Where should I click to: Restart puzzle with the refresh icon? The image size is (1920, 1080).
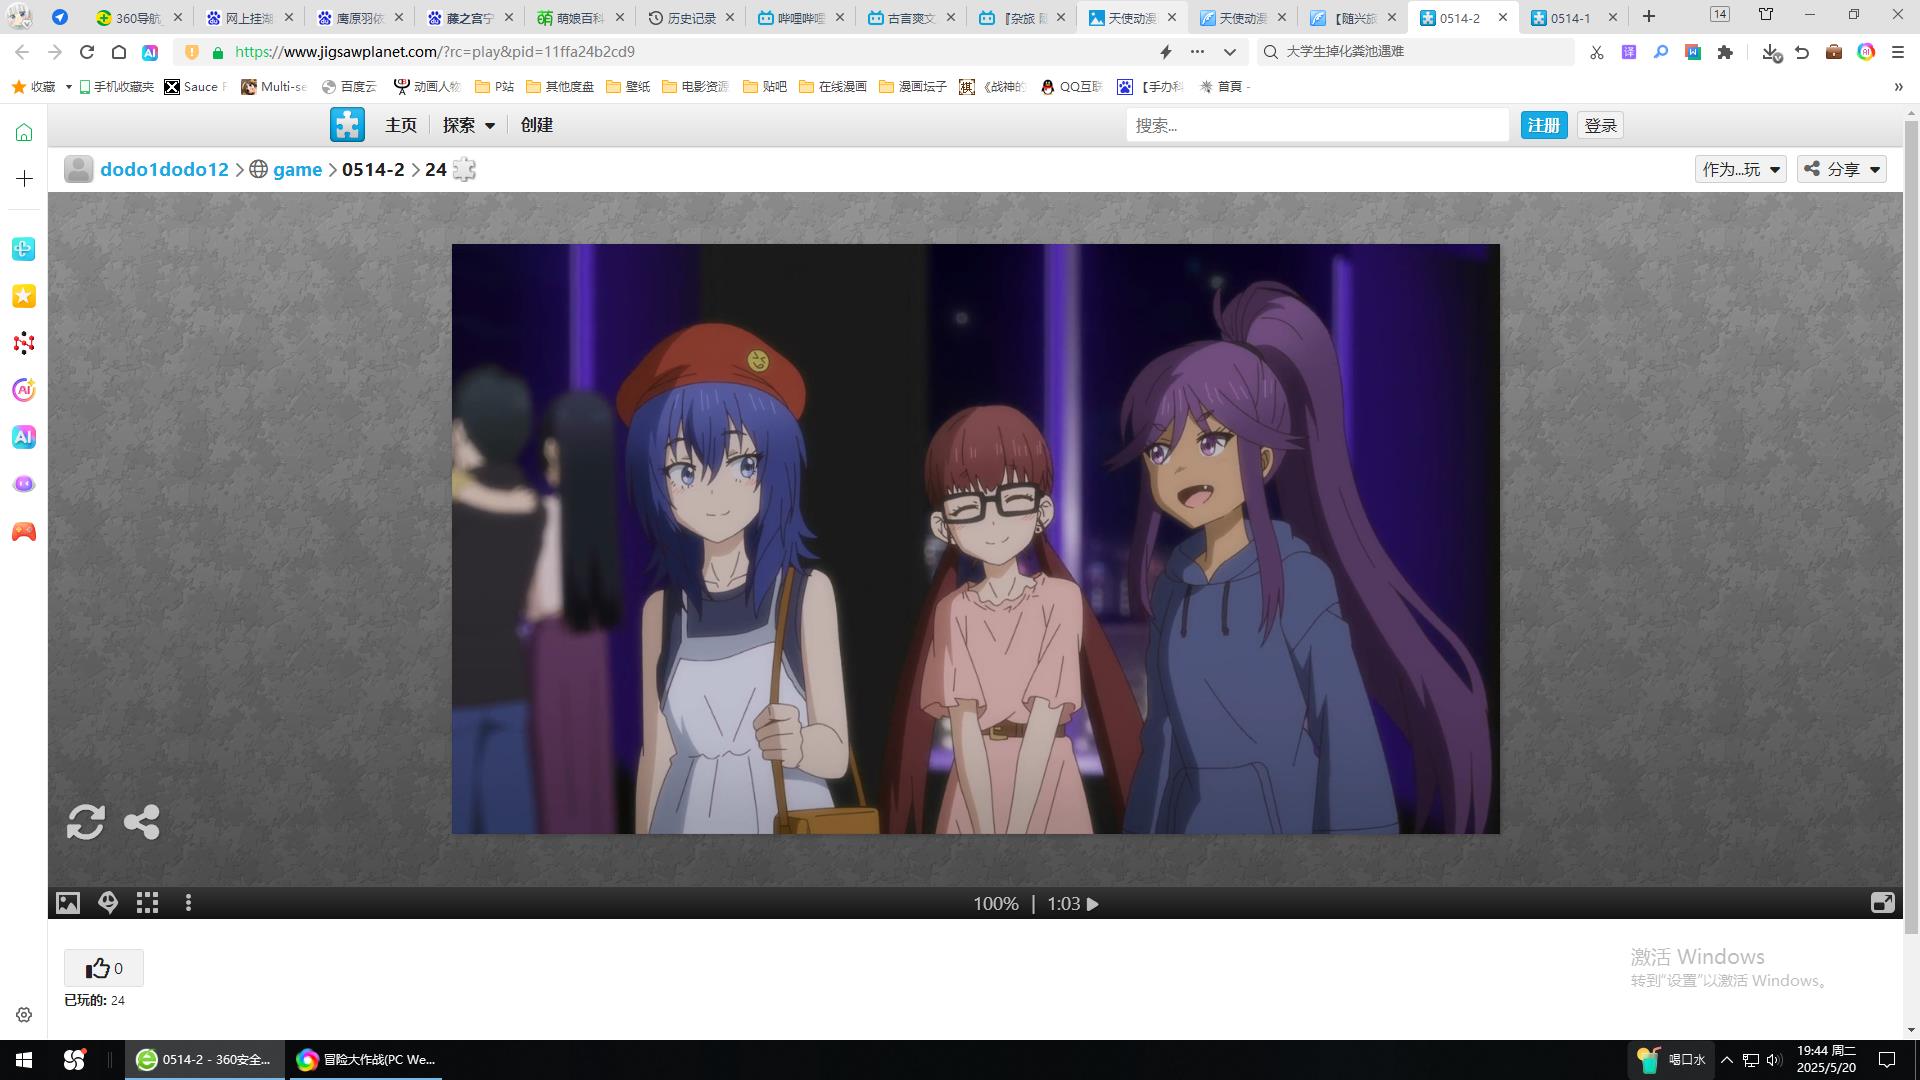coord(86,822)
